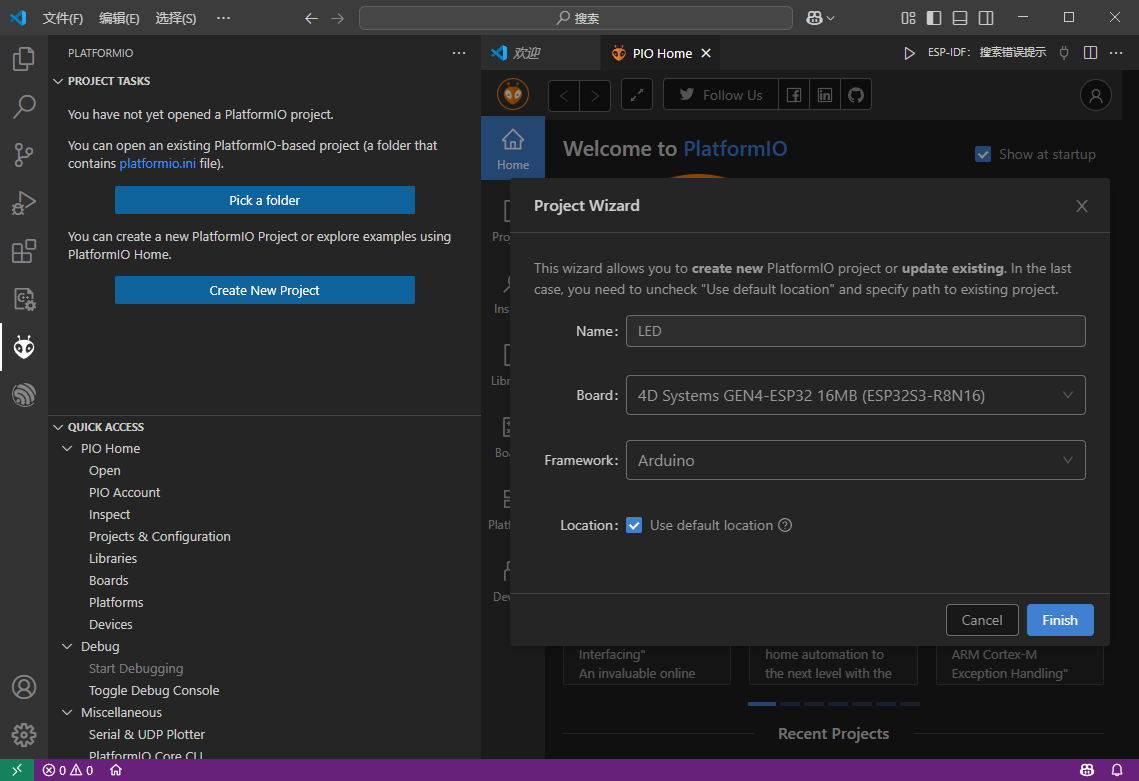Collapse the QUICK ACCESS section
The width and height of the screenshot is (1139, 781).
(x=58, y=427)
